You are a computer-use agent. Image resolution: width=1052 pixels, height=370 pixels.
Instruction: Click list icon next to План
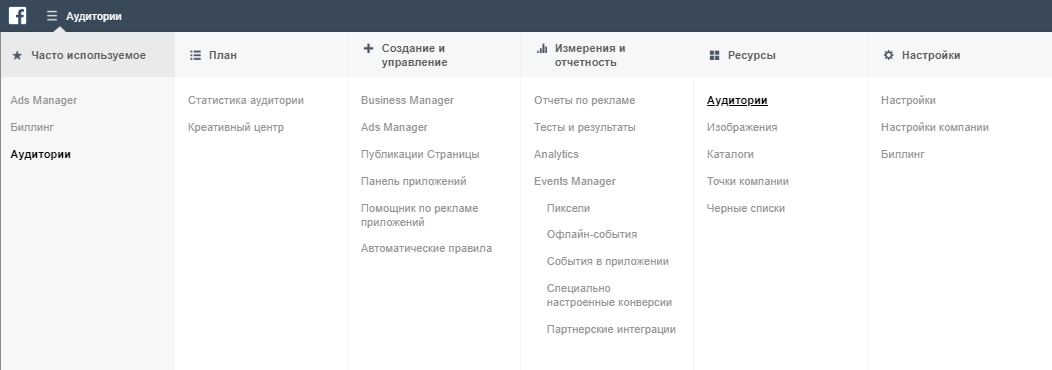[x=195, y=55]
